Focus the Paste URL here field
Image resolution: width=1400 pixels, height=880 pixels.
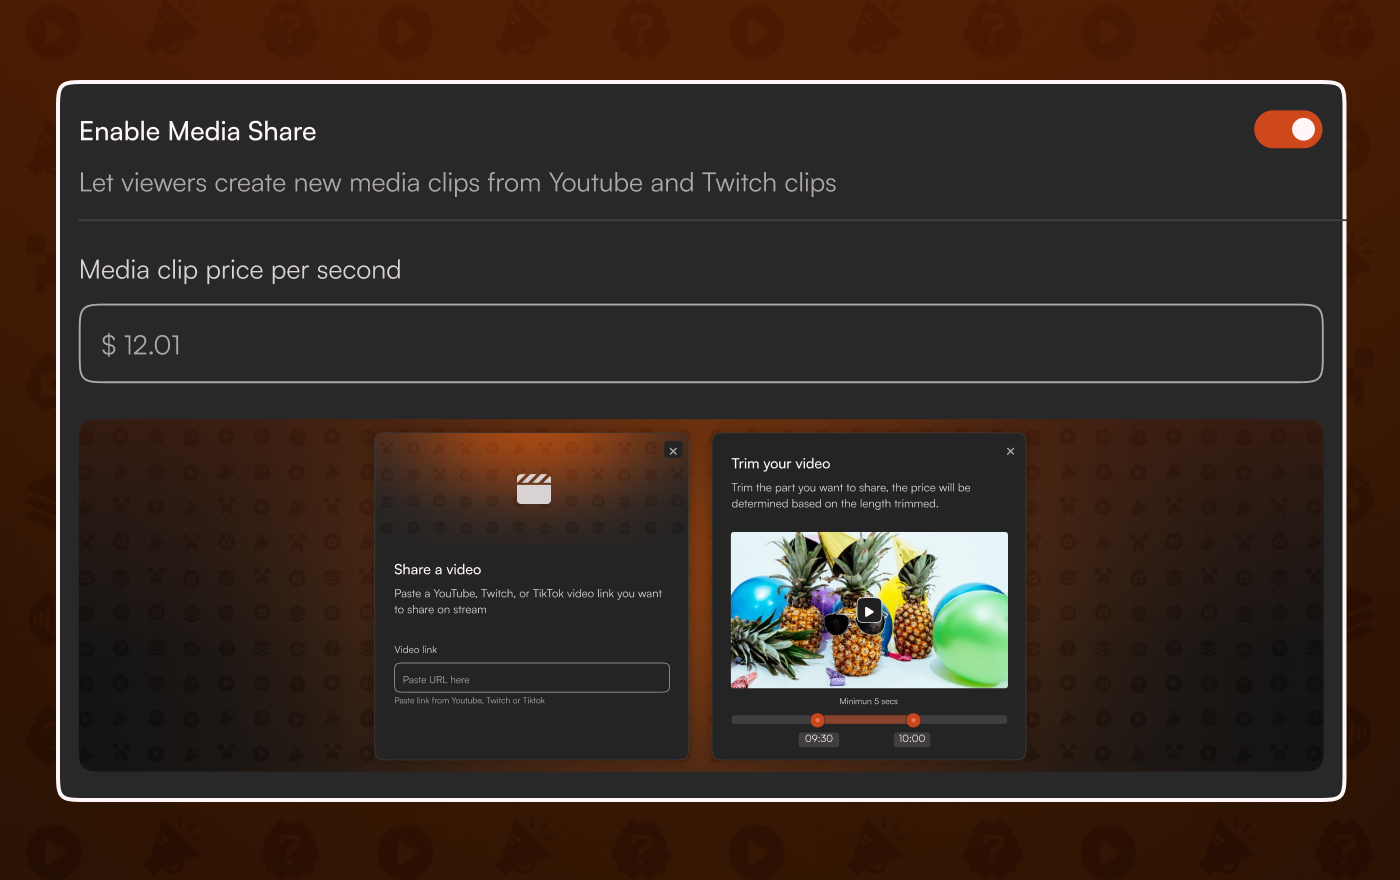[531, 678]
